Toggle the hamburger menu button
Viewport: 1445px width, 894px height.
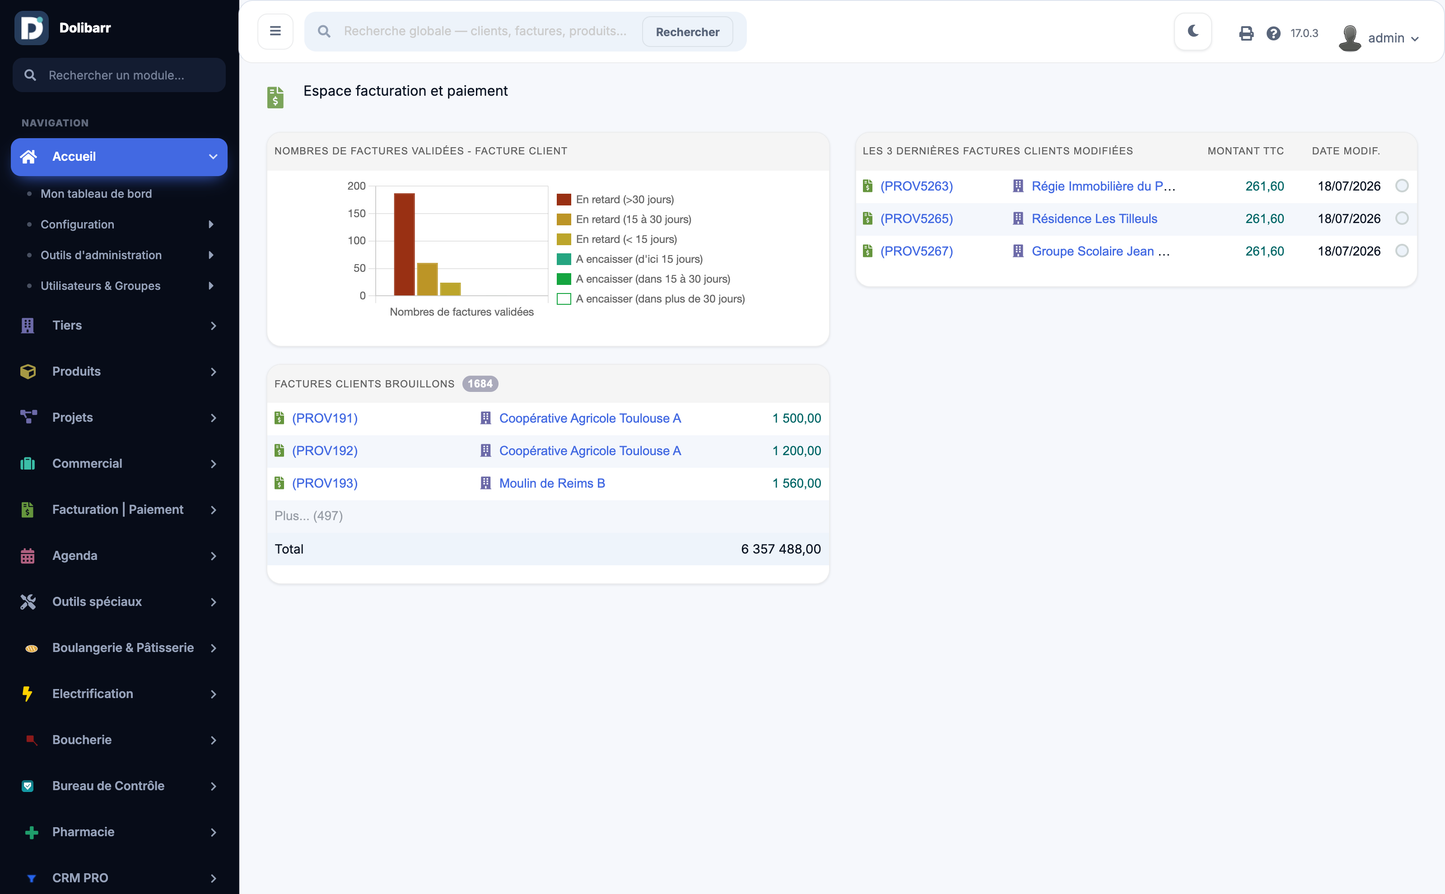click(275, 31)
